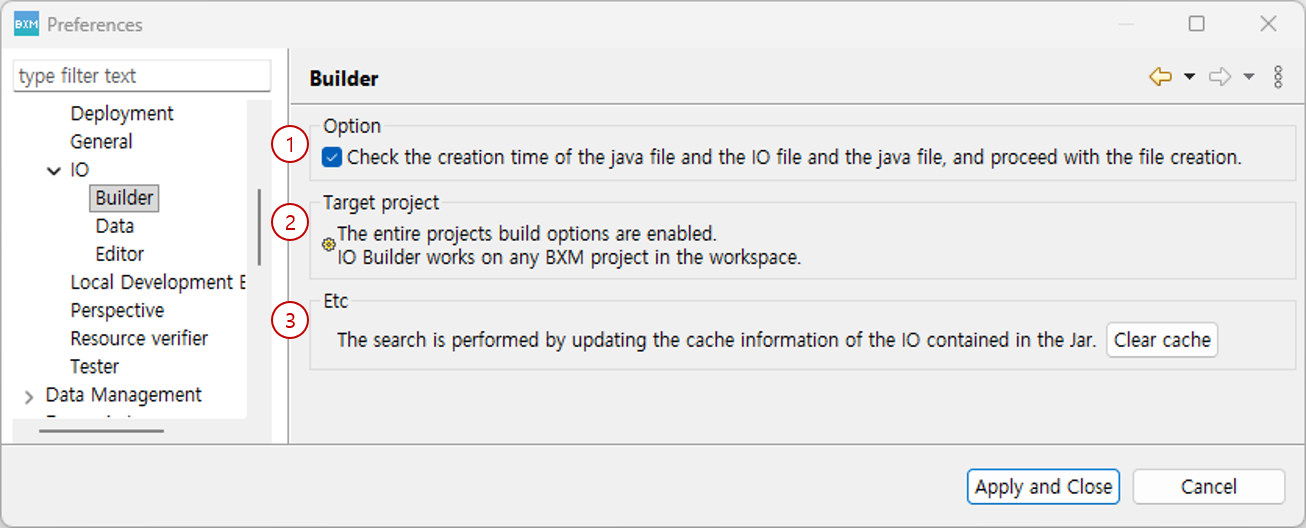Open the three-dot view menu icon
The height and width of the screenshot is (528, 1306).
click(x=1278, y=77)
